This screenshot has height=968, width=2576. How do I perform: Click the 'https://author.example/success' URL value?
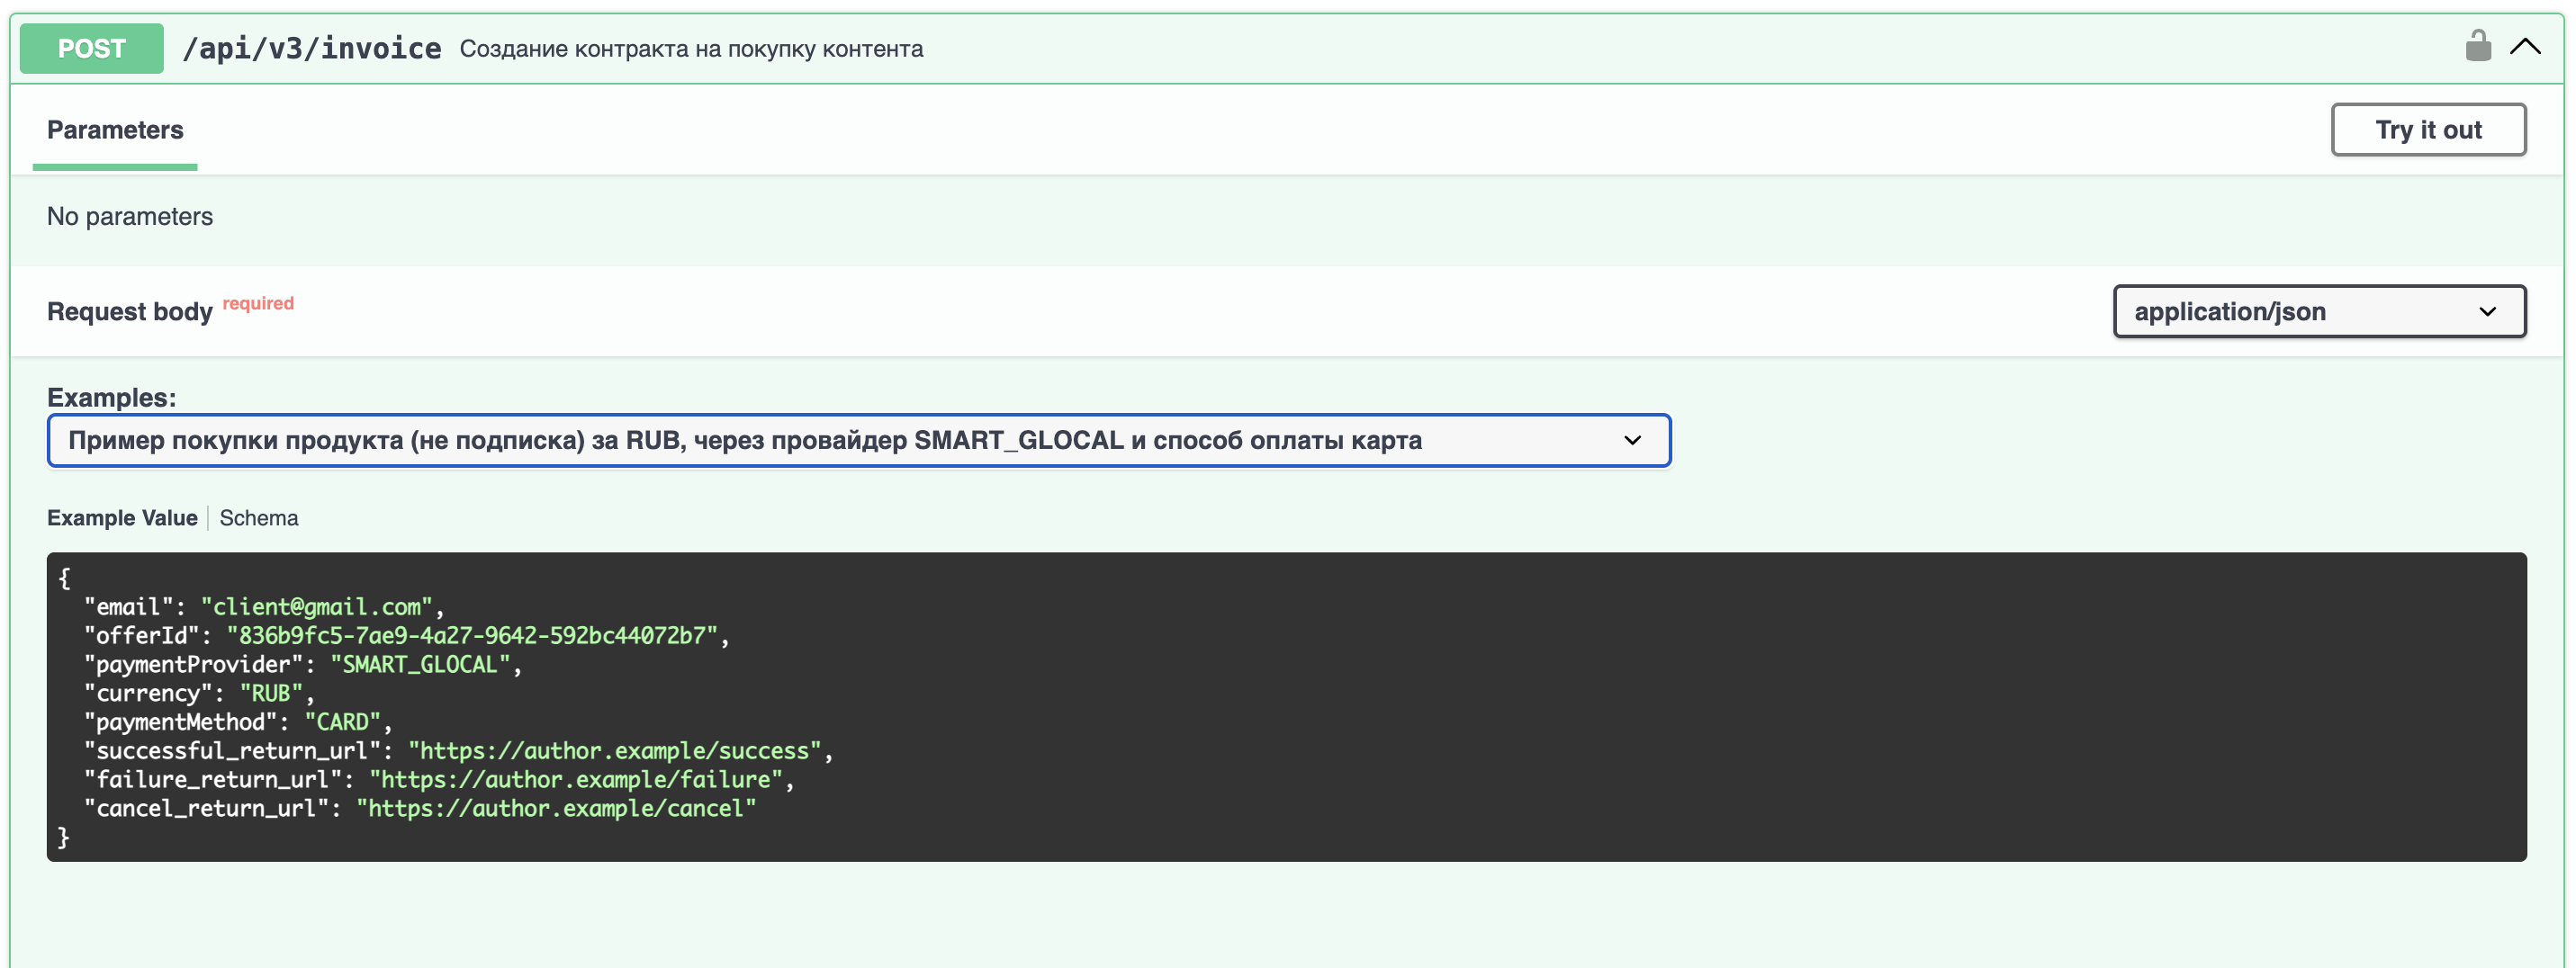pyautogui.click(x=615, y=751)
